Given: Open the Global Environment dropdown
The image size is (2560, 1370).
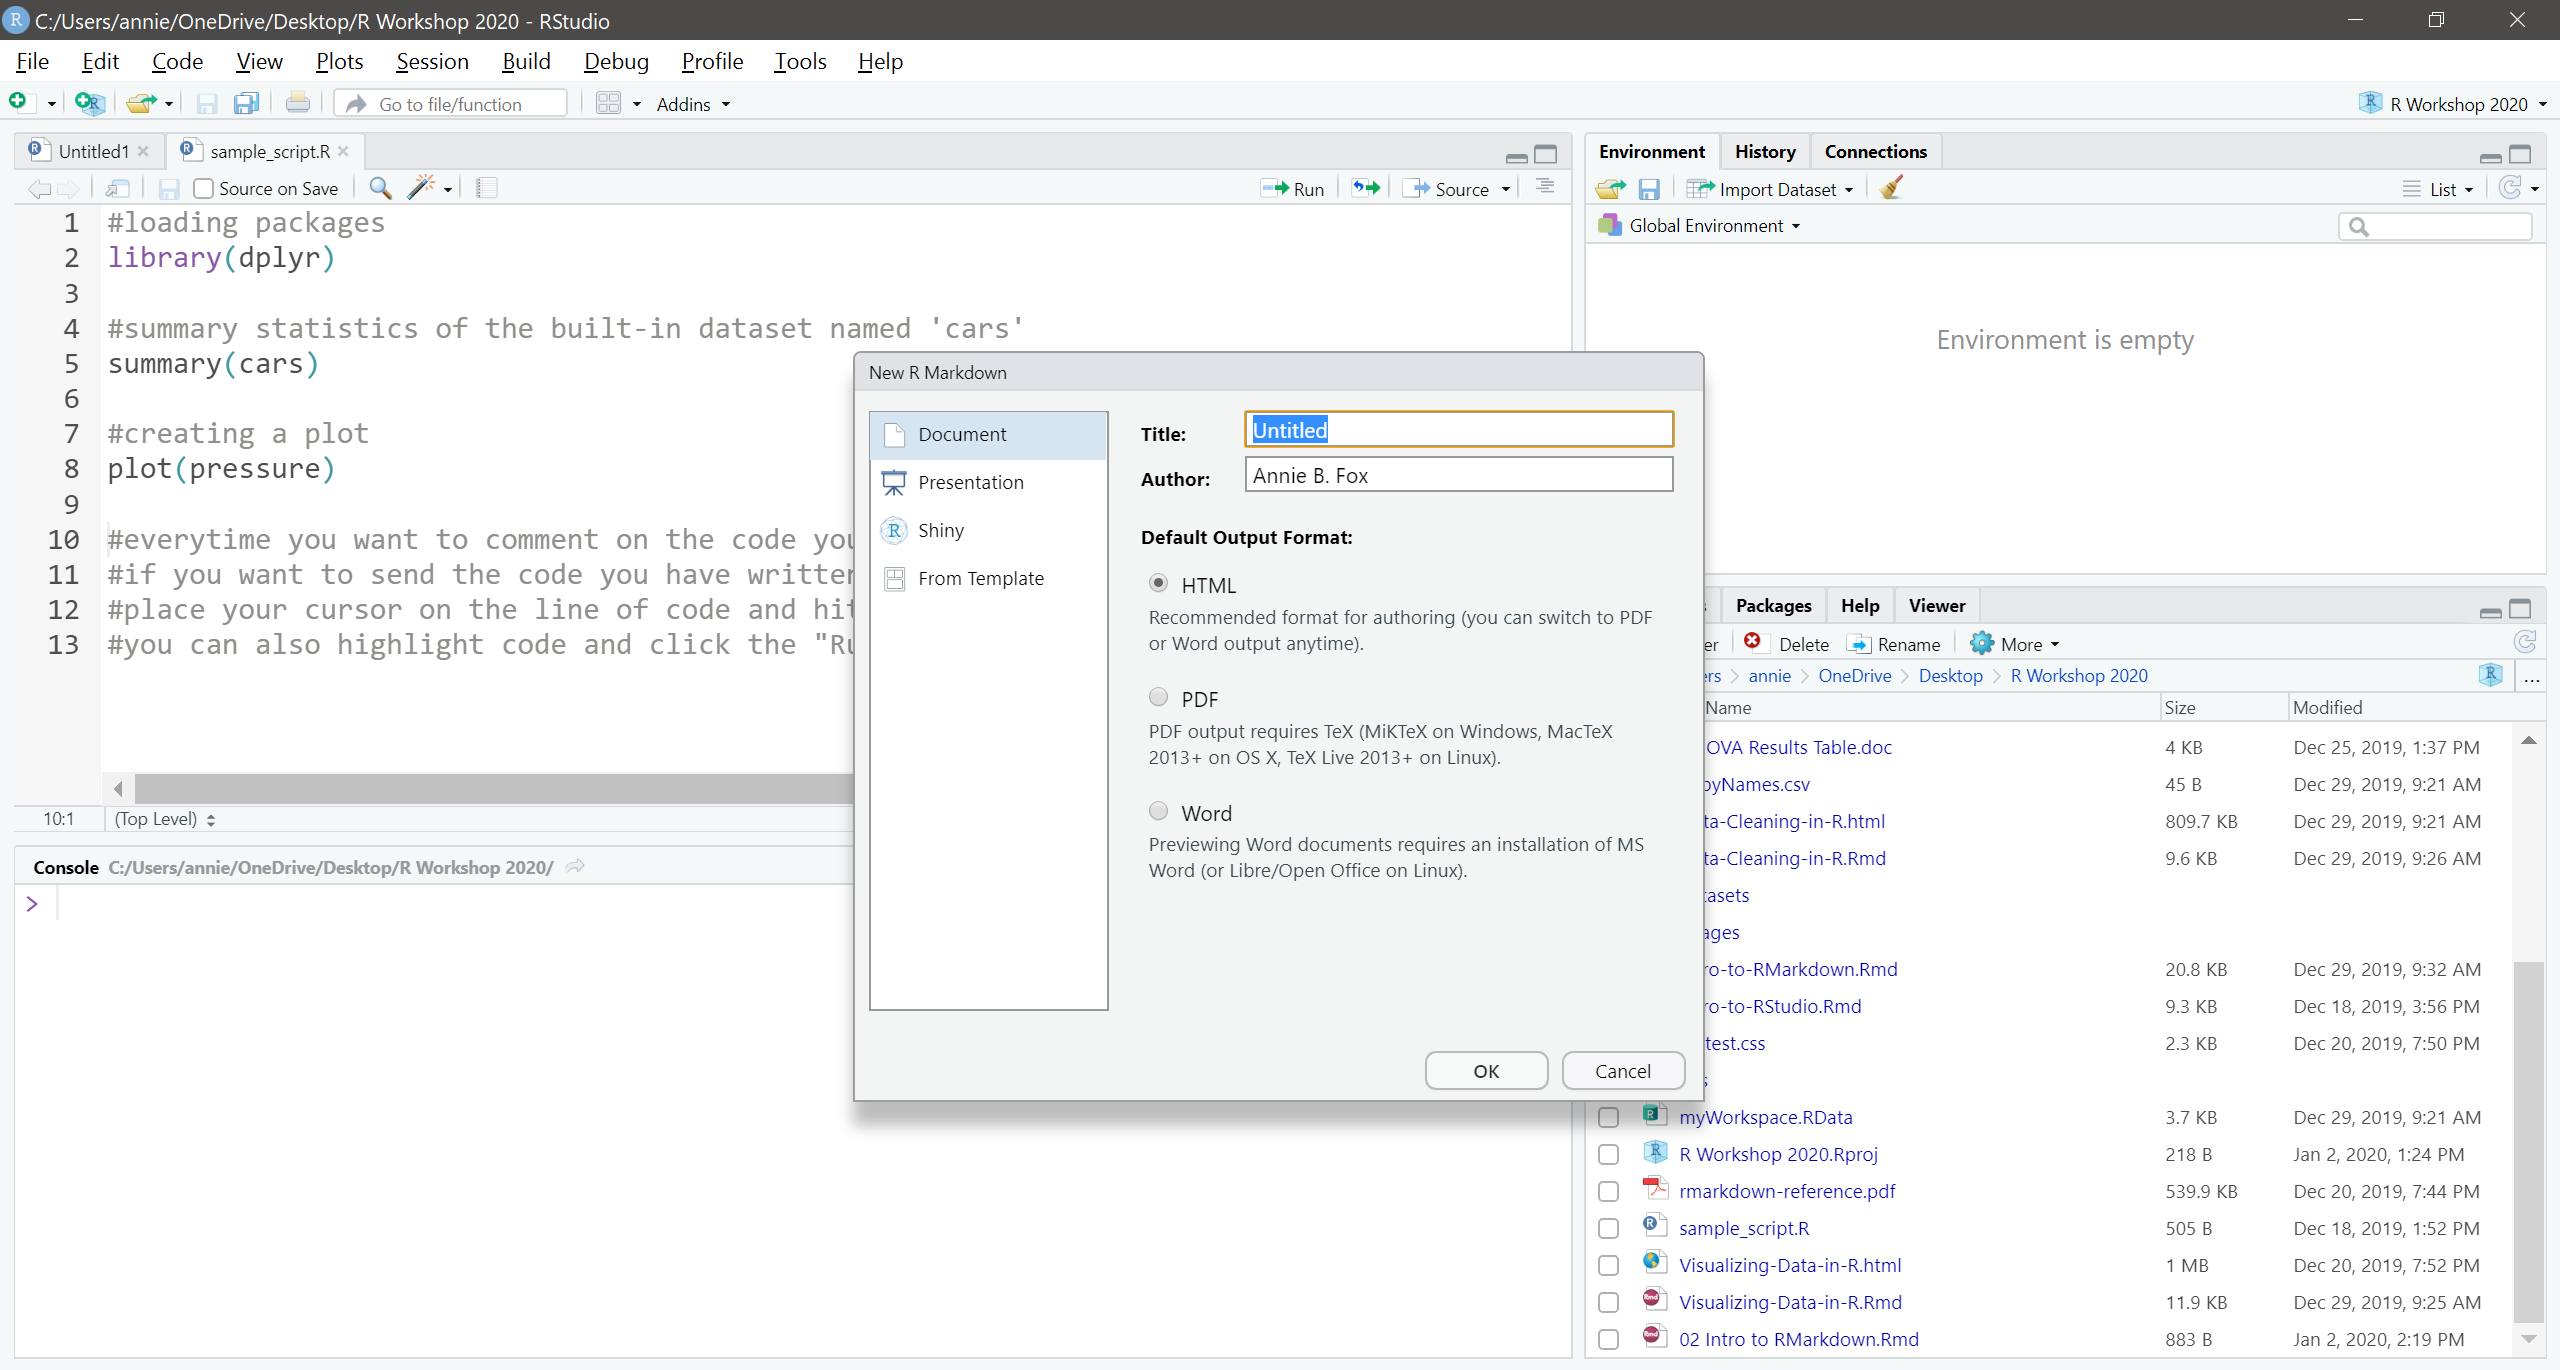Looking at the screenshot, I should coord(1700,226).
